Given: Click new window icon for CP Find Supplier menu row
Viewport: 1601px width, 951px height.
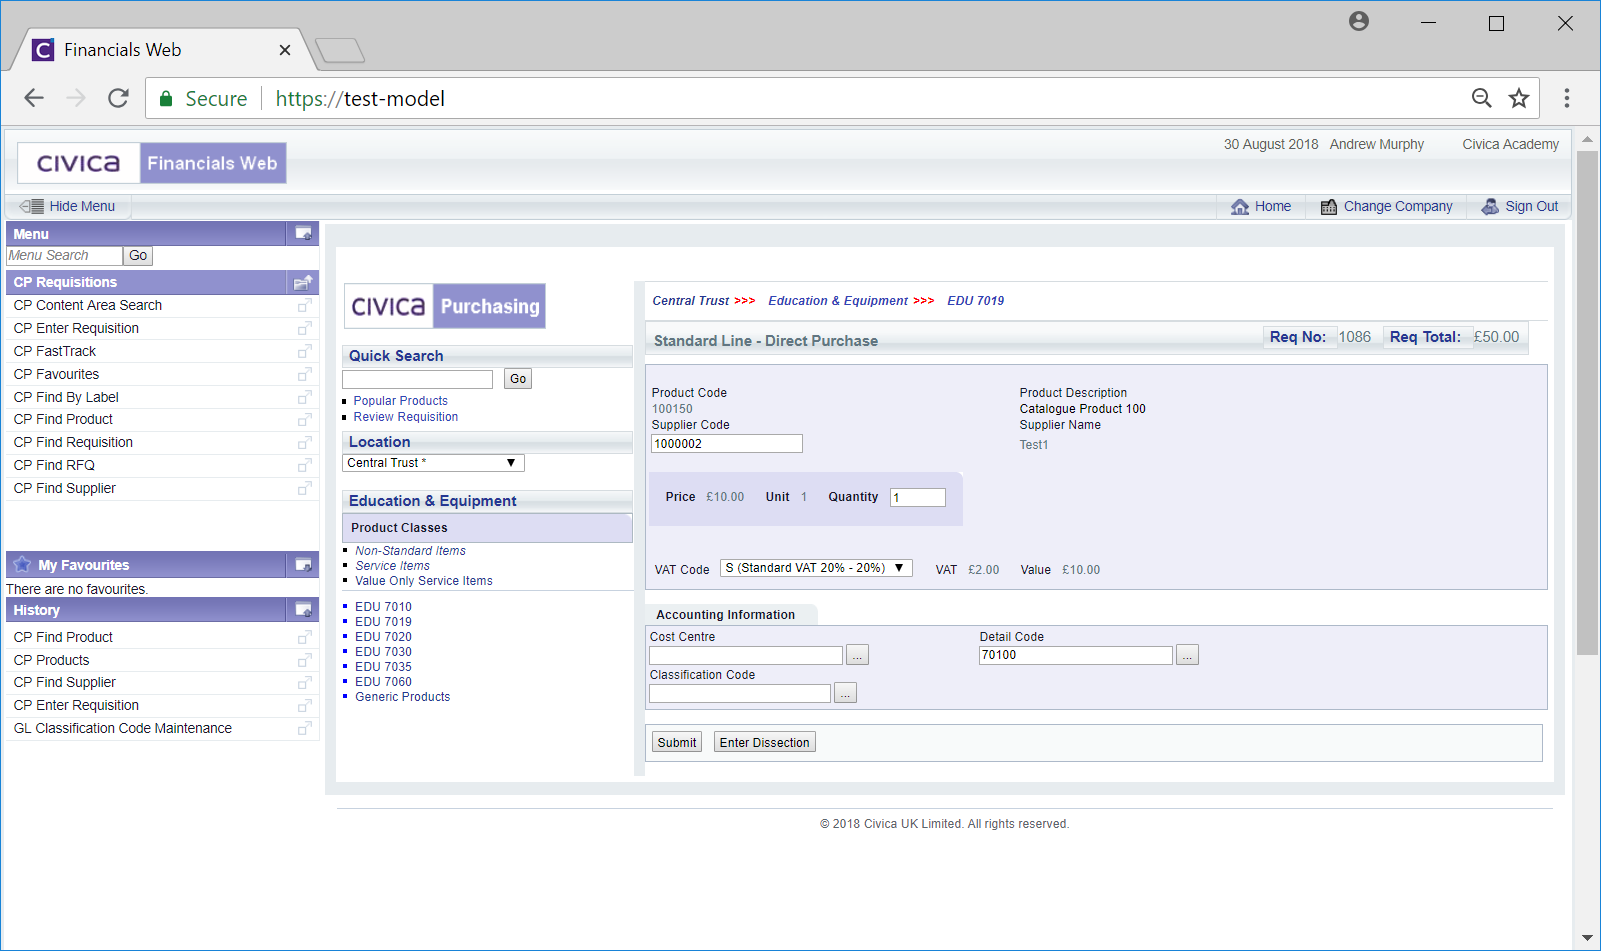Looking at the screenshot, I should 304,488.
